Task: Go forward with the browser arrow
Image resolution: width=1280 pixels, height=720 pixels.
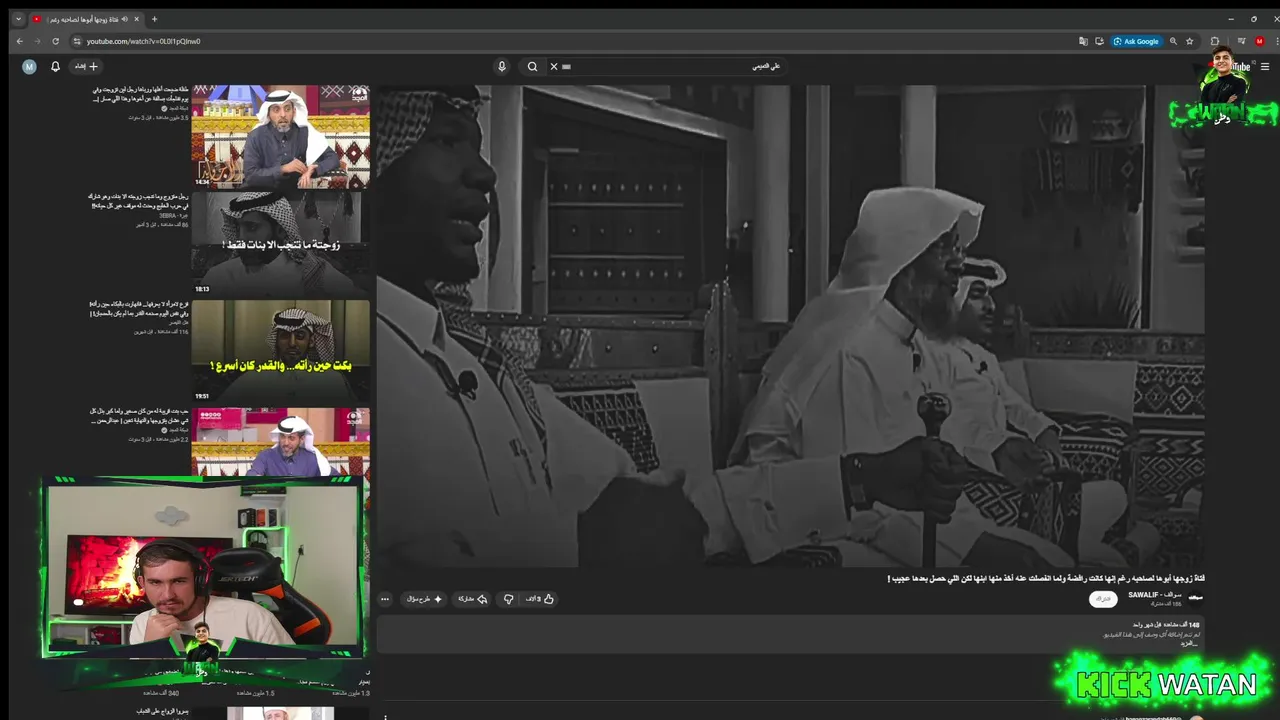Action: tap(37, 41)
